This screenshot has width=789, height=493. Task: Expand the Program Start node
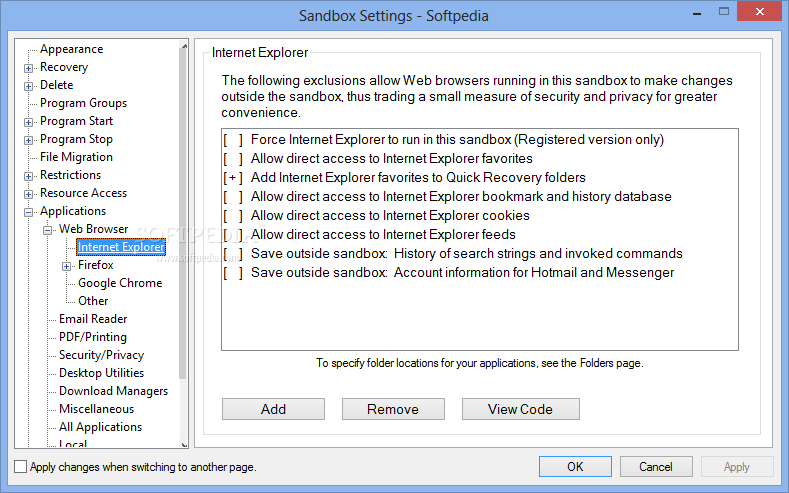point(29,122)
